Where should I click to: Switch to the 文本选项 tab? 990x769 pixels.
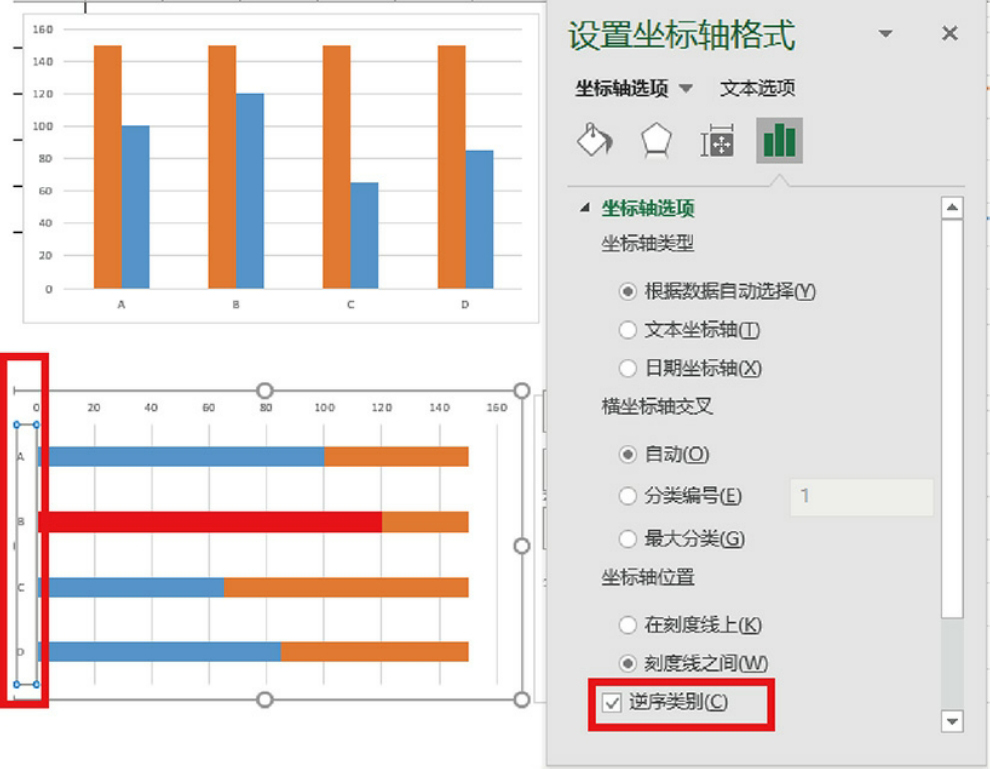(757, 88)
